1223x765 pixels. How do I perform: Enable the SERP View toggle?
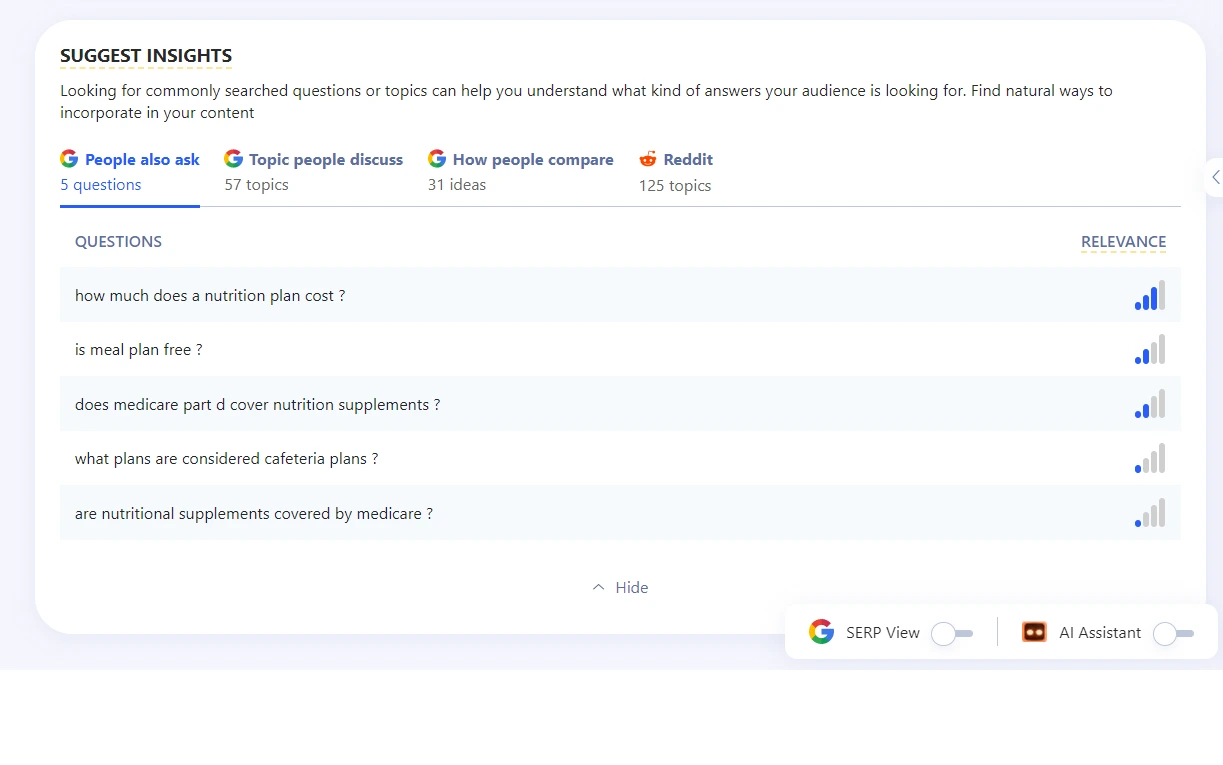coord(951,633)
